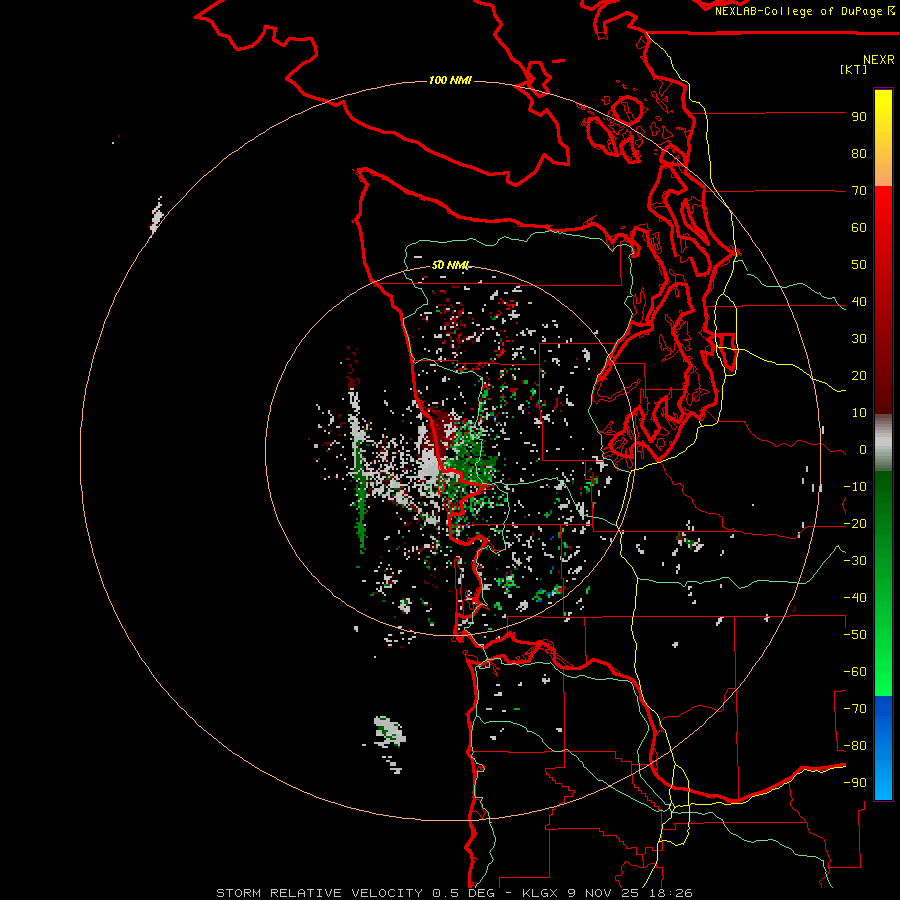Viewport: 900px width, 900px height.
Task: Click the positive 70 scale value
Action: tap(859, 191)
